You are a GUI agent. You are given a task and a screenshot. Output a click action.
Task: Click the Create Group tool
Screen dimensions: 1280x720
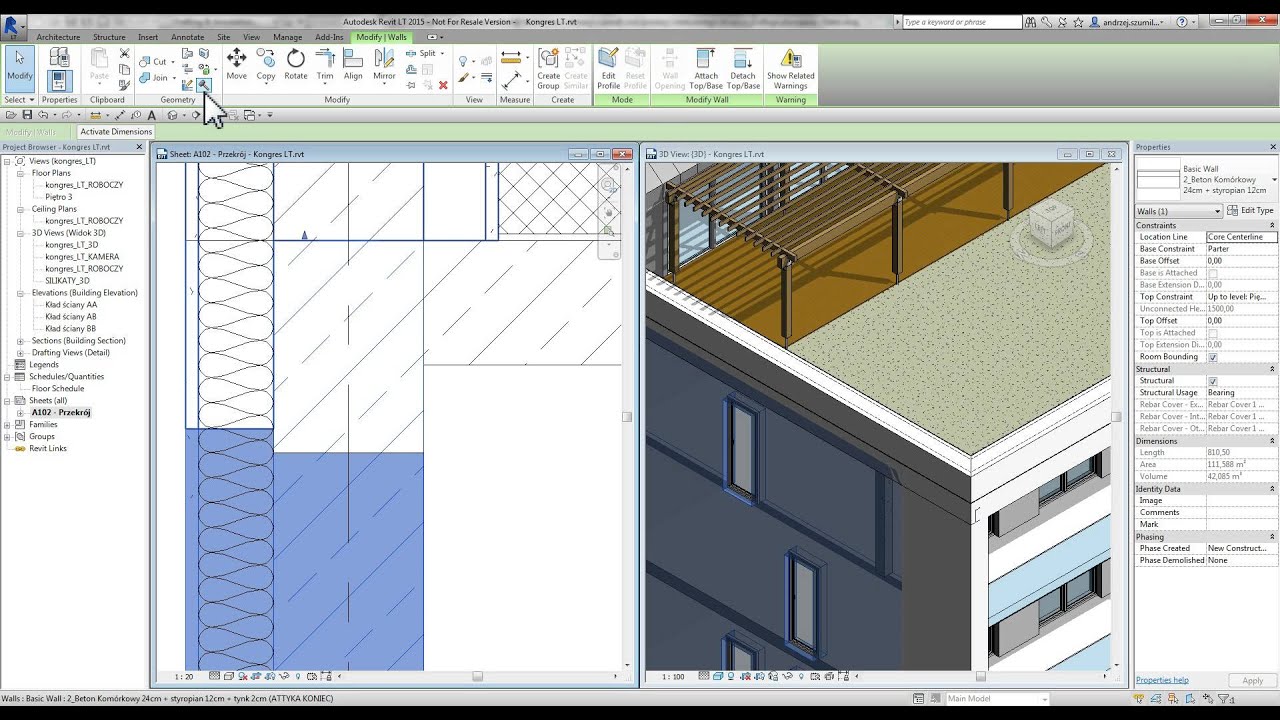[548, 68]
